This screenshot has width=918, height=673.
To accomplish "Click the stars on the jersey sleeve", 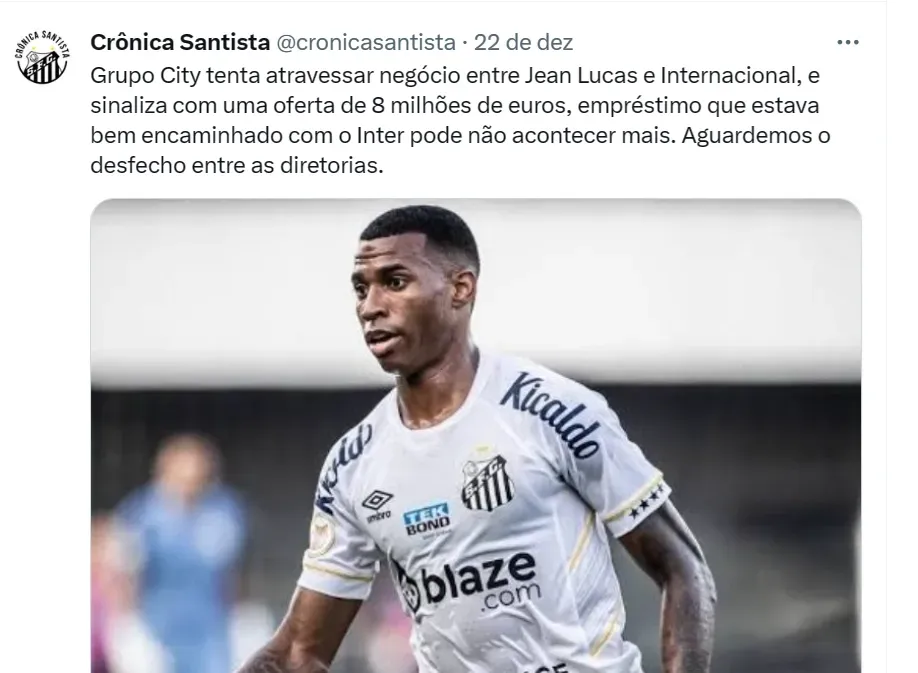I will pyautogui.click(x=648, y=502).
